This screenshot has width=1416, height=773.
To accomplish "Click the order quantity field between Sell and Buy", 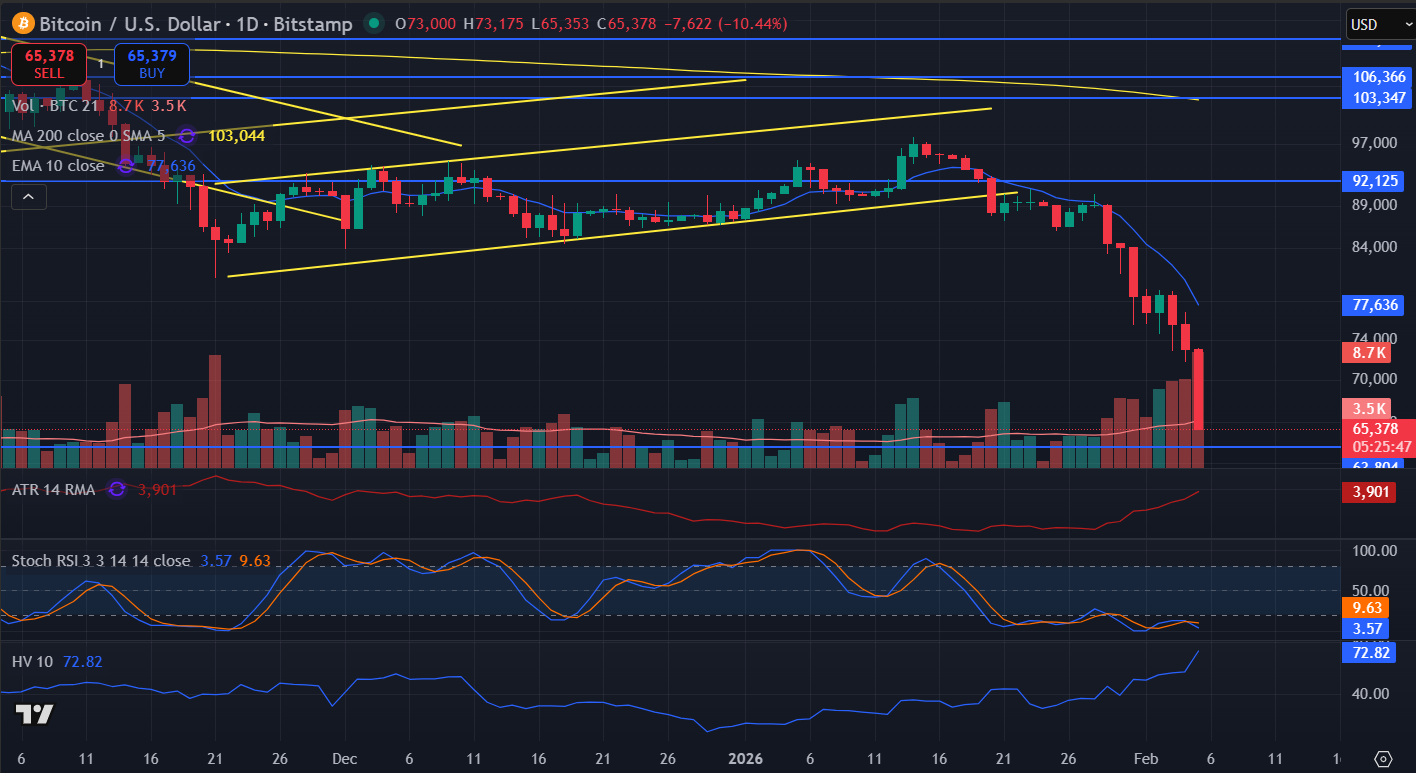I will click(x=100, y=64).
